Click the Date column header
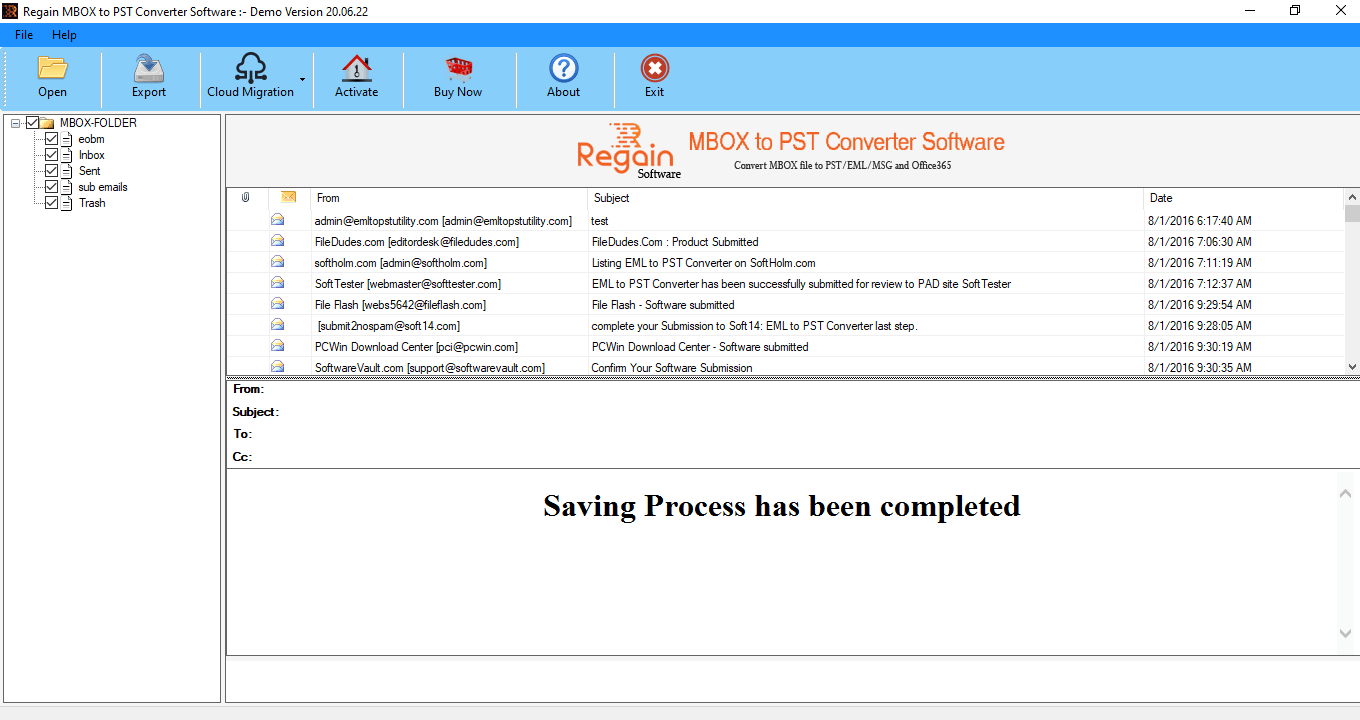The height and width of the screenshot is (720, 1360). tap(1160, 197)
